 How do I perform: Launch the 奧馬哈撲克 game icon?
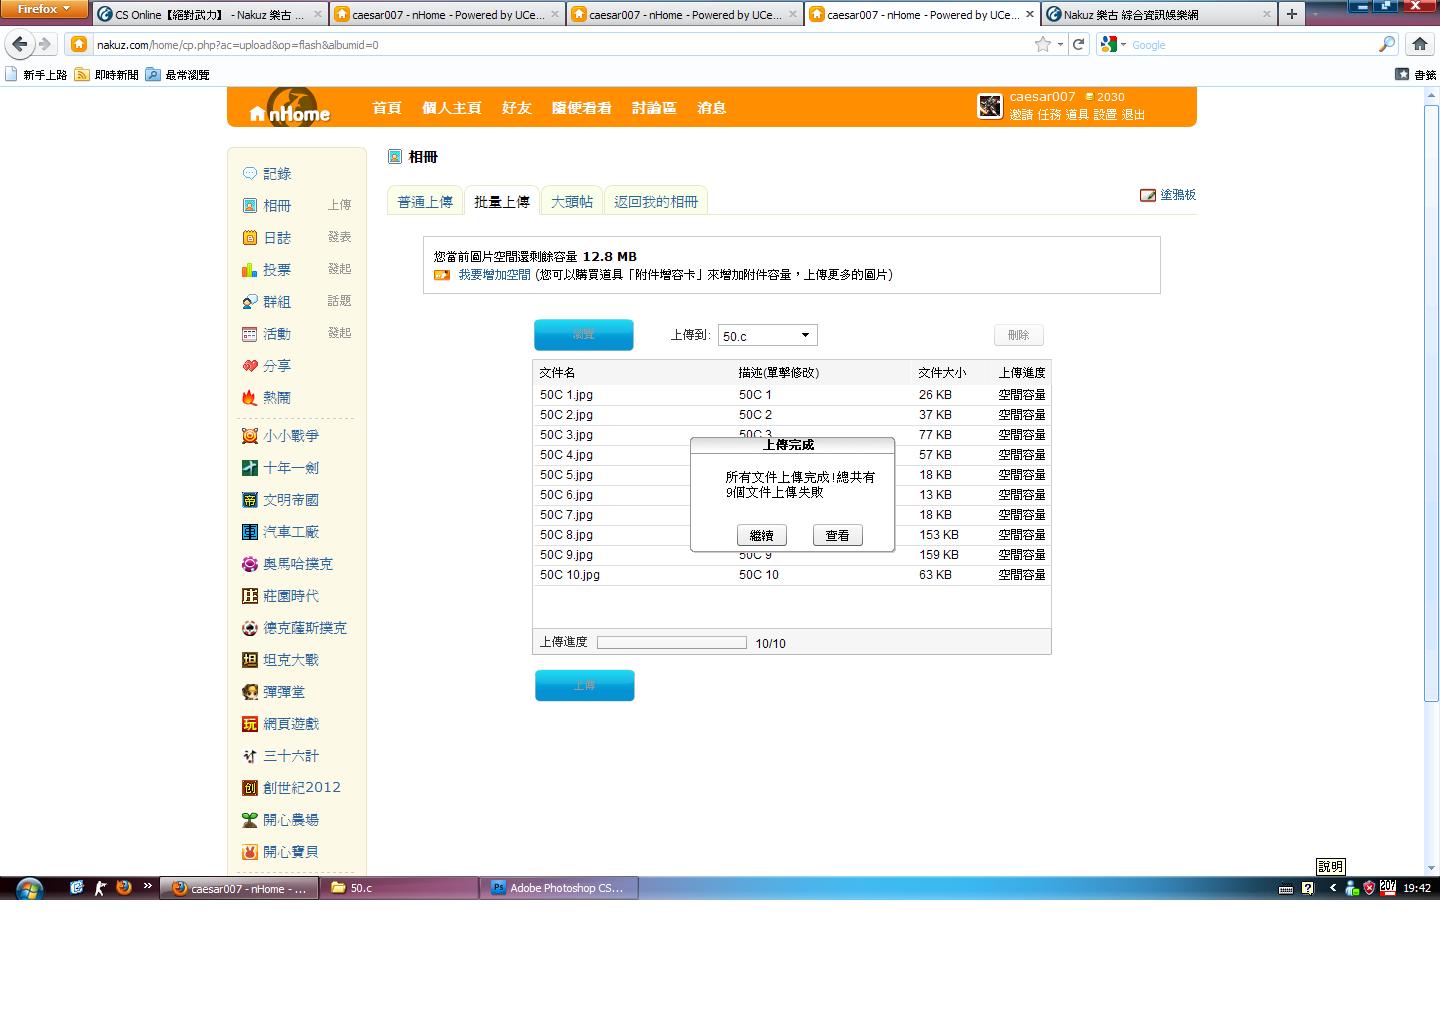pyautogui.click(x=250, y=564)
